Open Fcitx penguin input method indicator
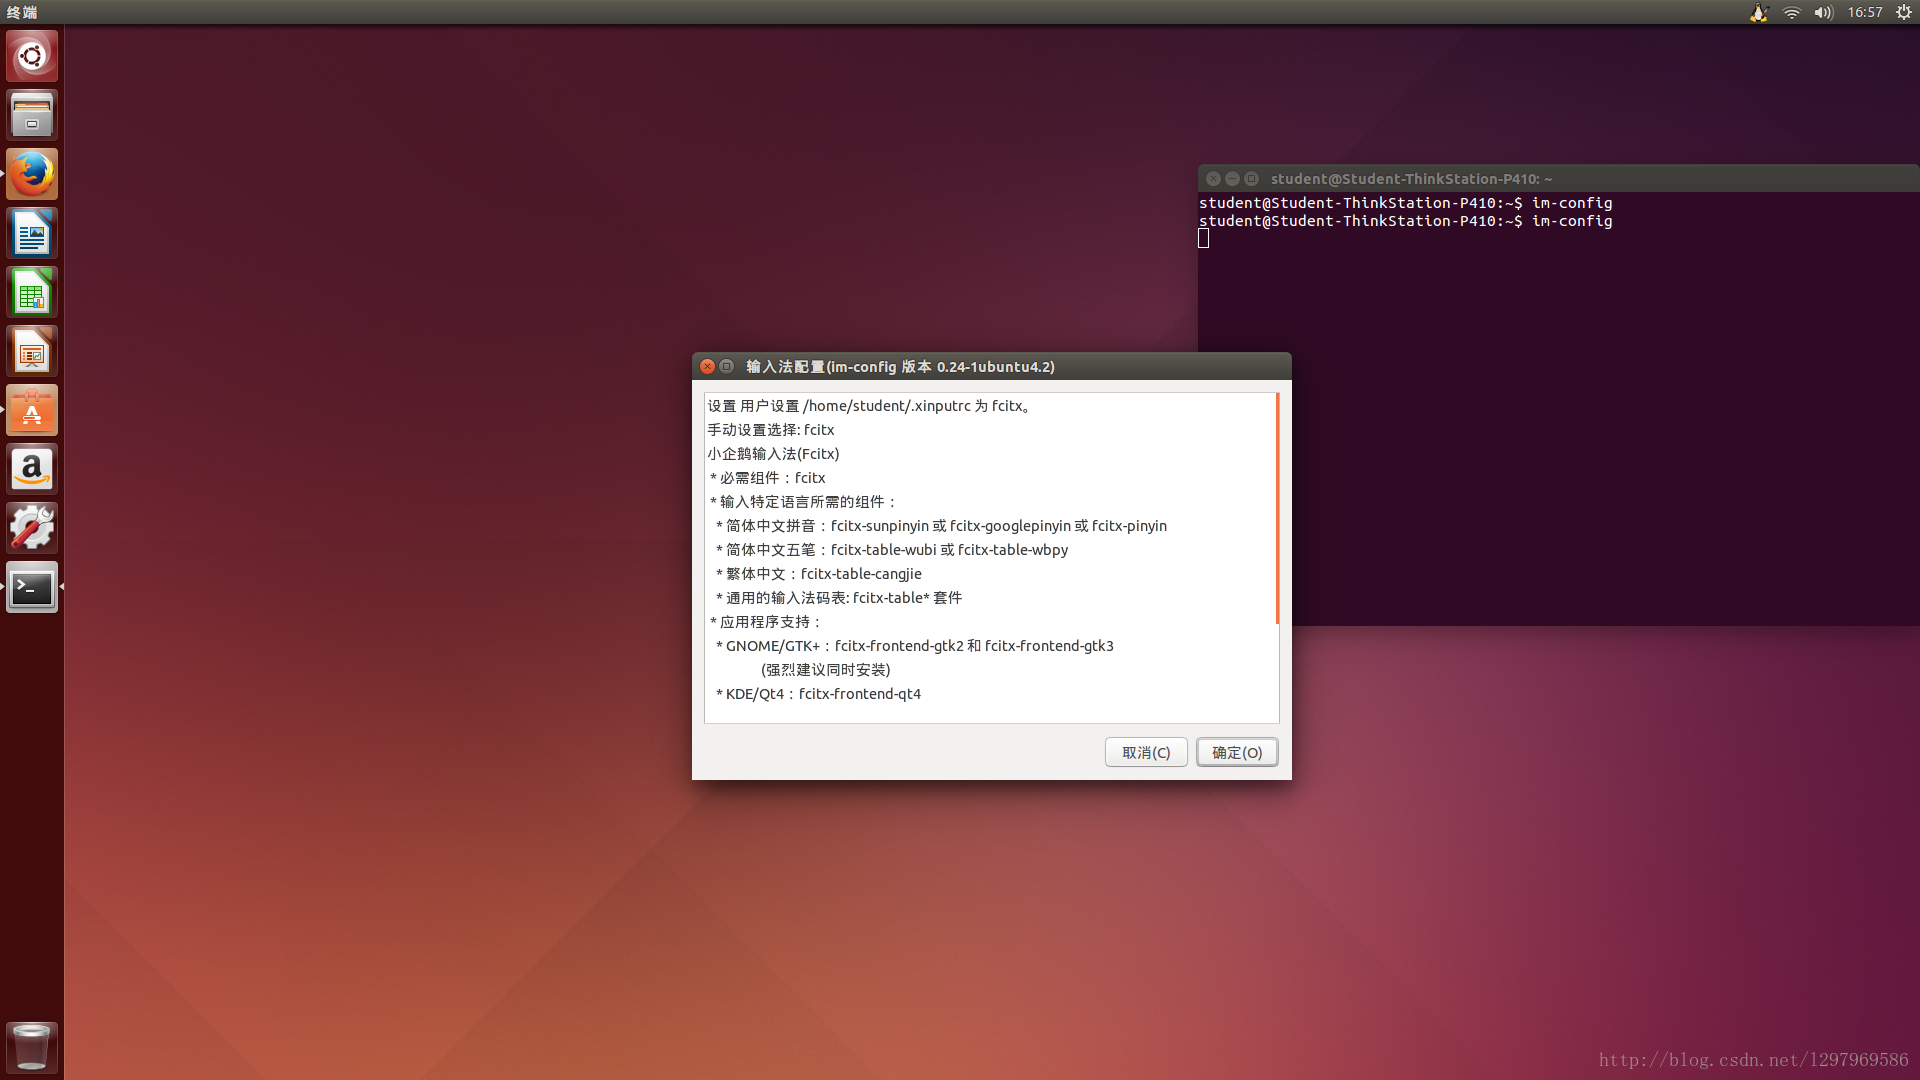 tap(1759, 12)
